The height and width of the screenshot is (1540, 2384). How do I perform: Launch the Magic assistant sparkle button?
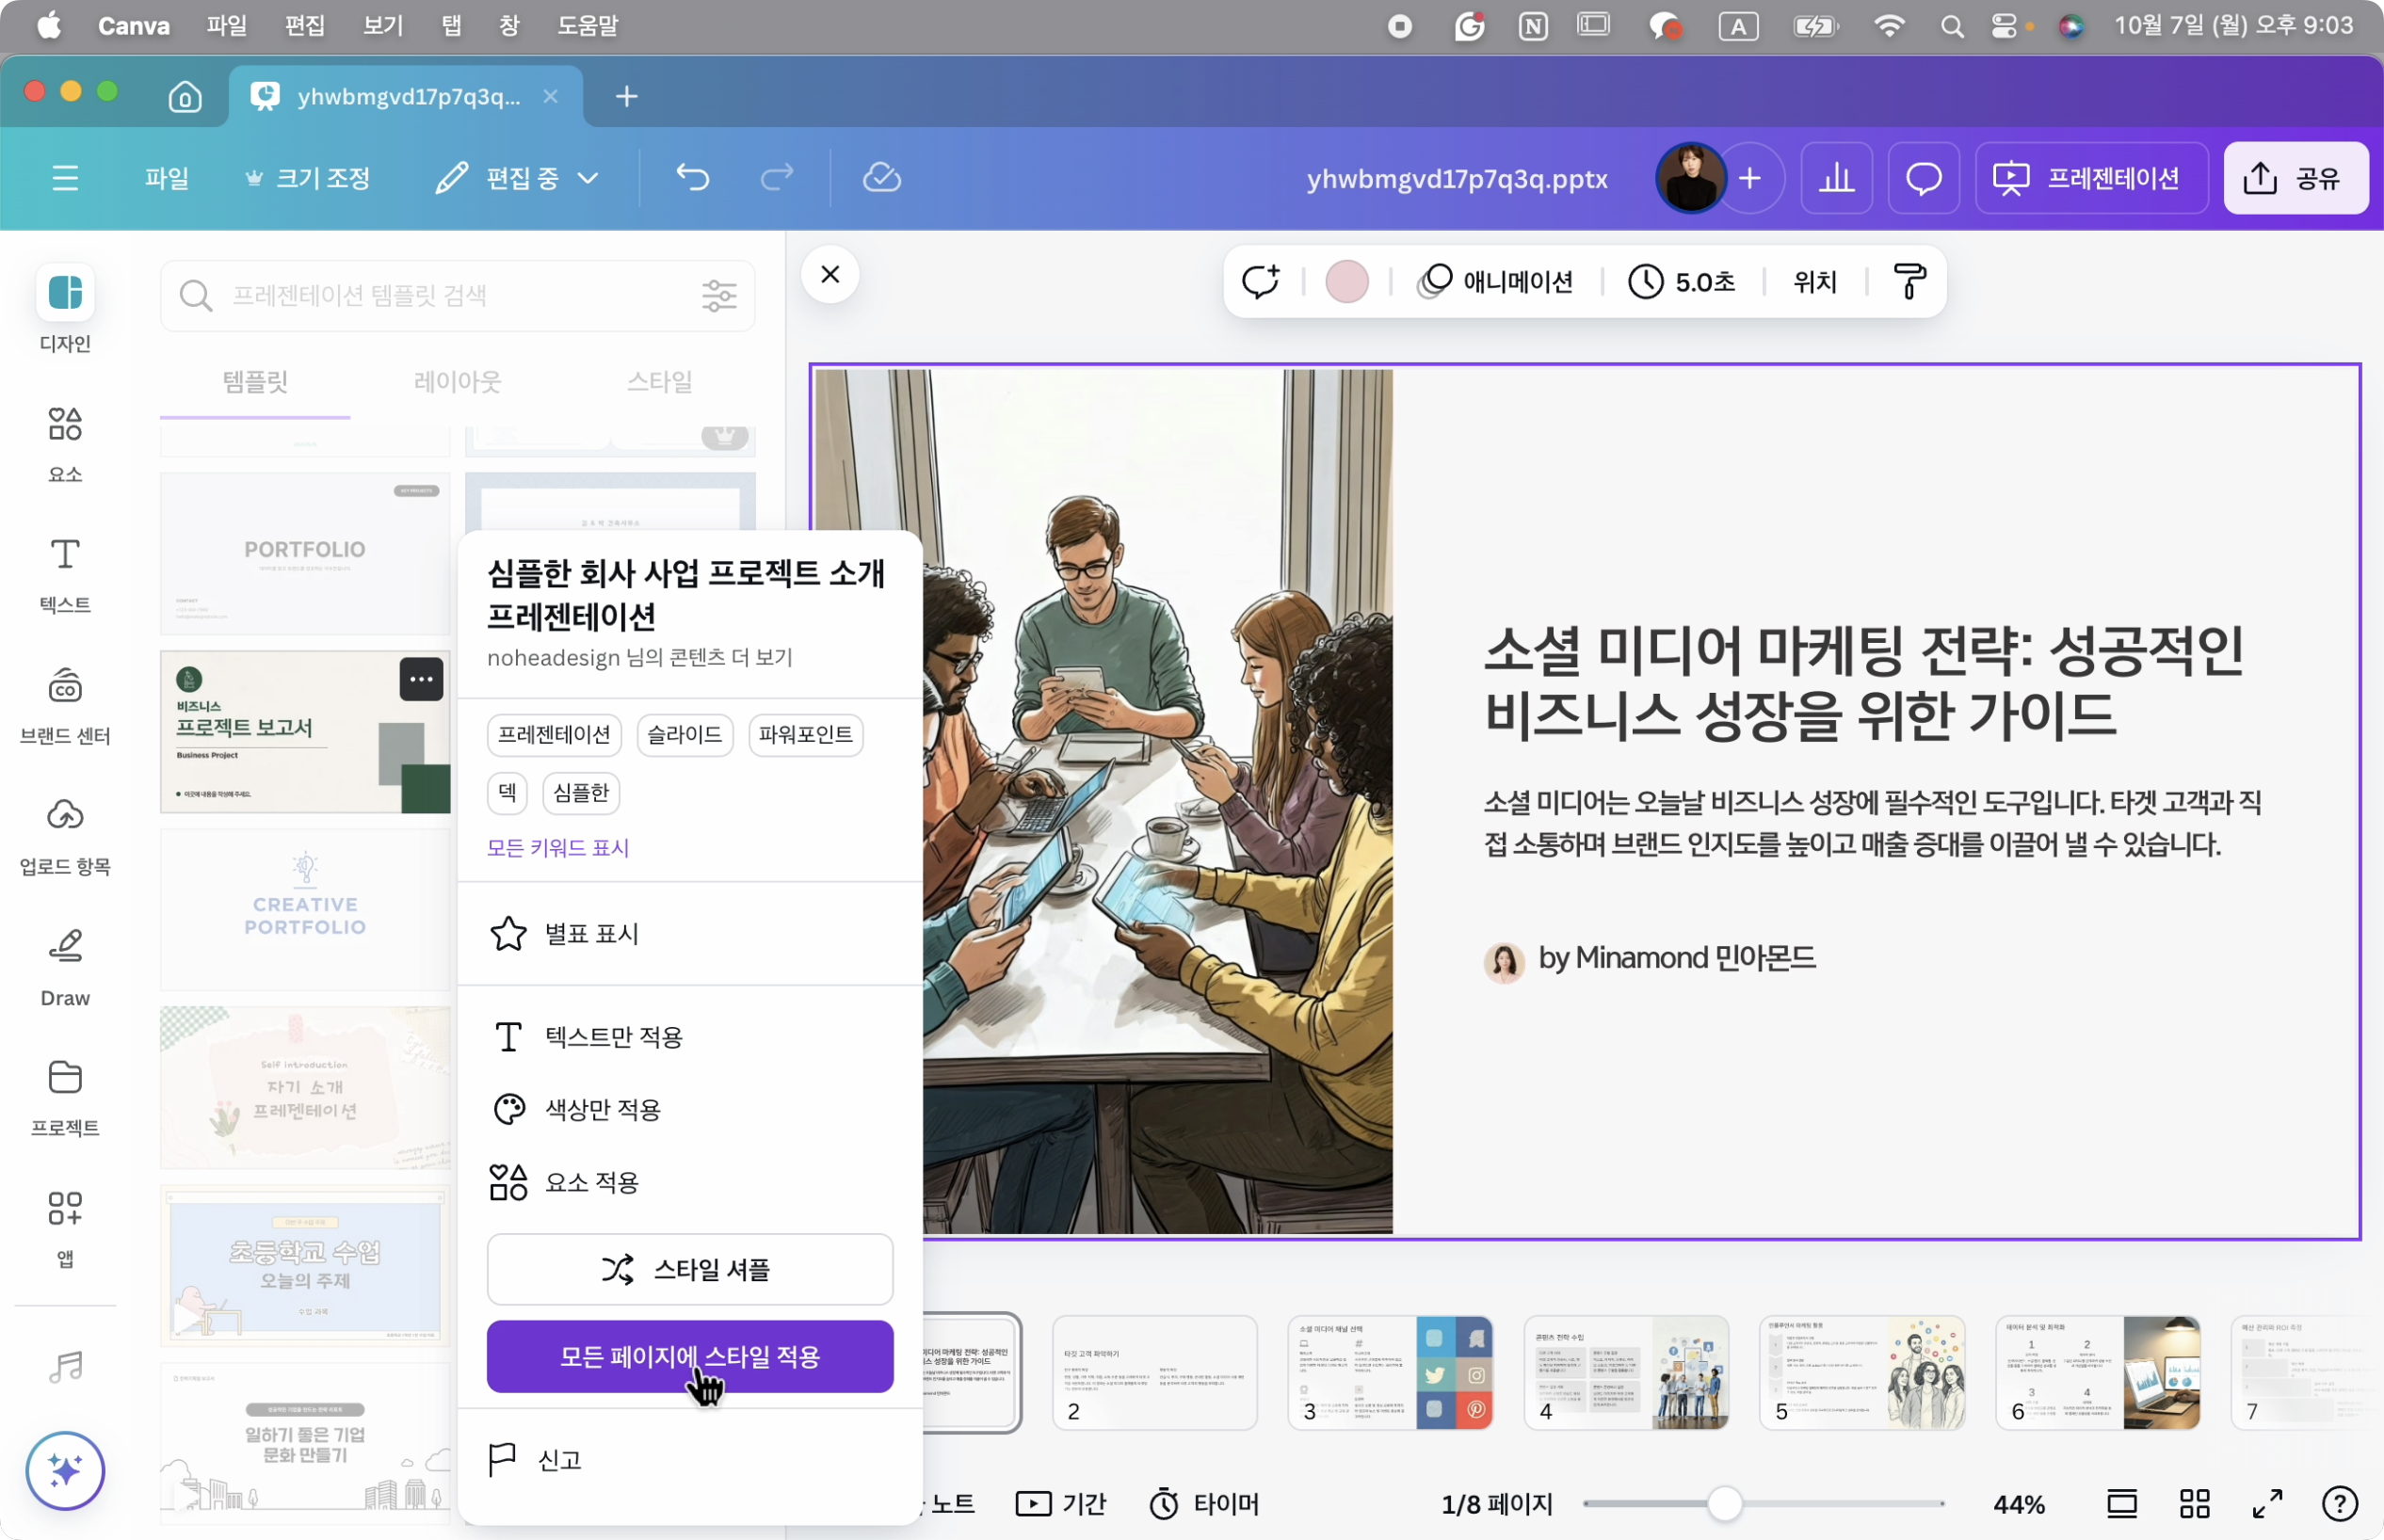point(65,1470)
